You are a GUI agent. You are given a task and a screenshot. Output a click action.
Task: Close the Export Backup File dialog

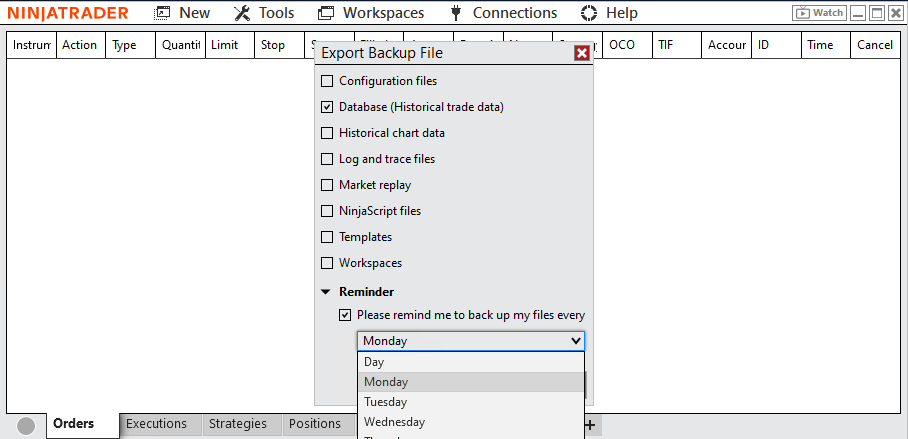581,53
